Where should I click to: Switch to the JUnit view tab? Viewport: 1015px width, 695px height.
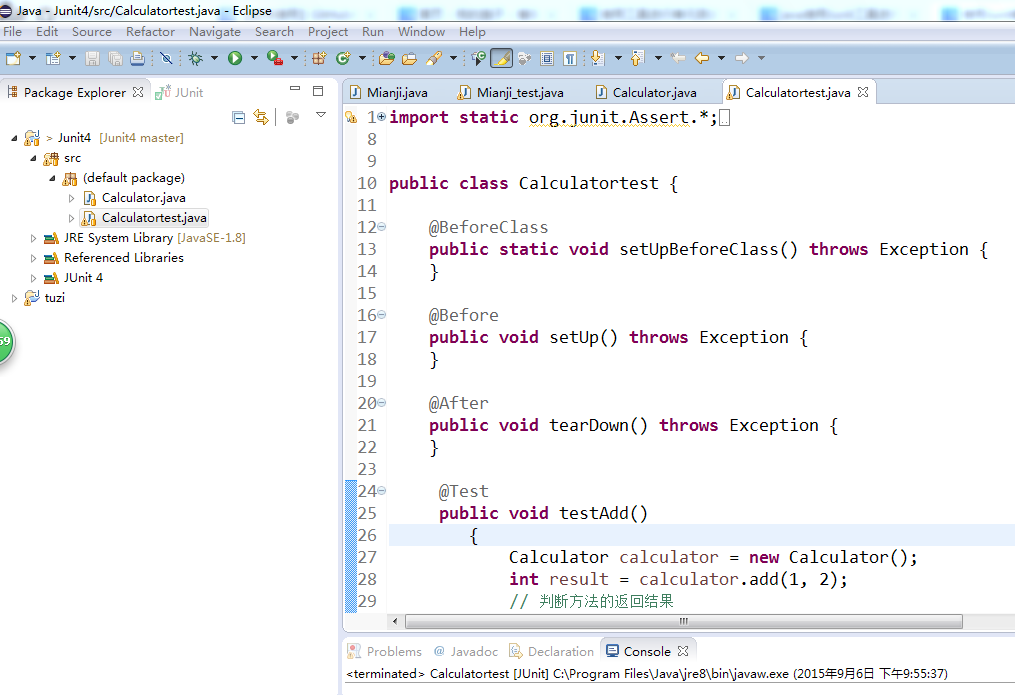tap(179, 93)
